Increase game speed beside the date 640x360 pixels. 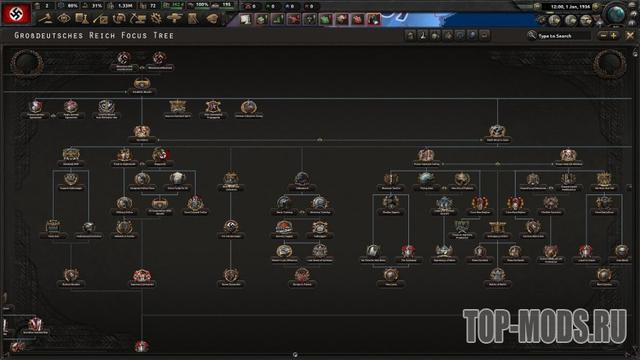pyautogui.click(x=596, y=7)
